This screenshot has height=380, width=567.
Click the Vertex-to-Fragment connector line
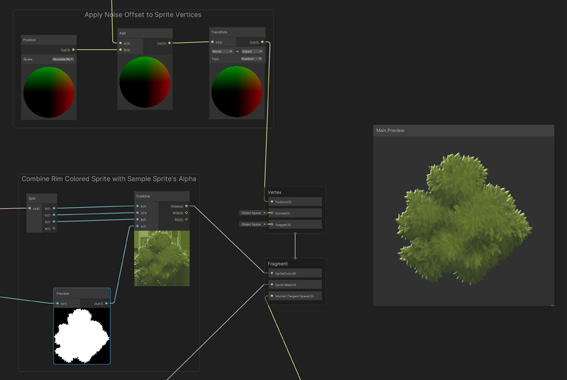tap(295, 246)
